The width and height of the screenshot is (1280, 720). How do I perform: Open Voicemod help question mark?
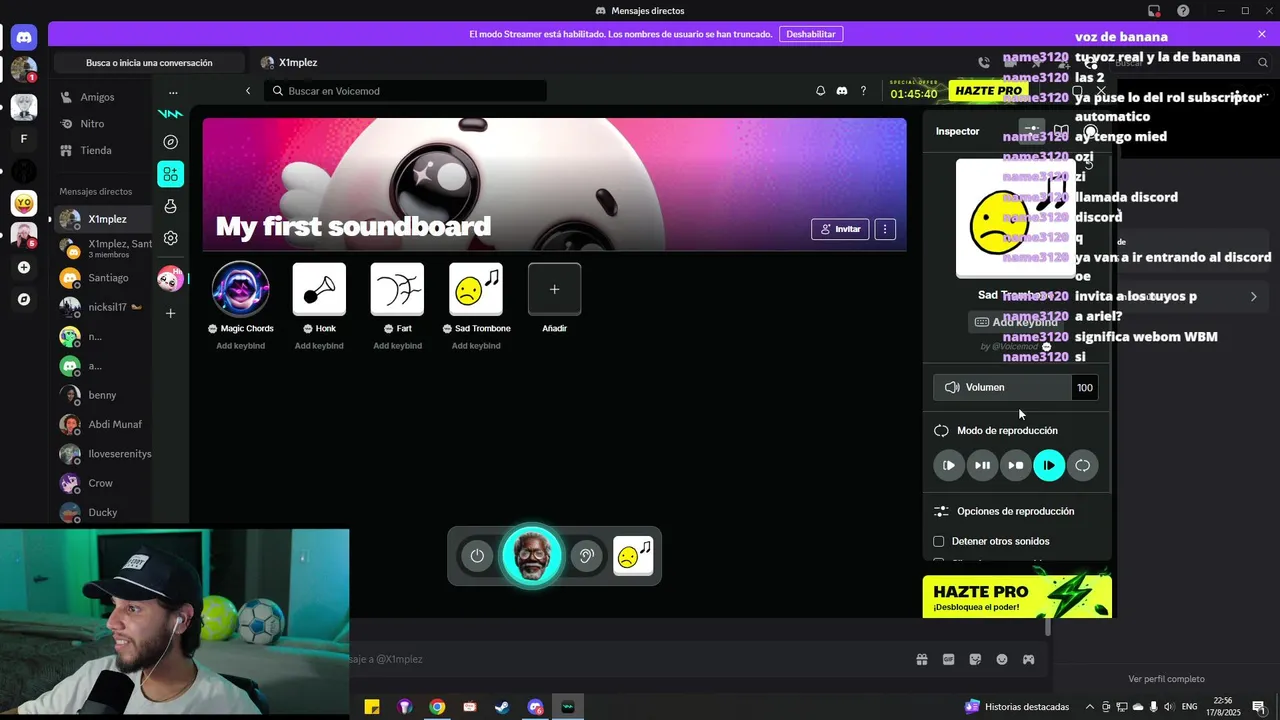863,91
